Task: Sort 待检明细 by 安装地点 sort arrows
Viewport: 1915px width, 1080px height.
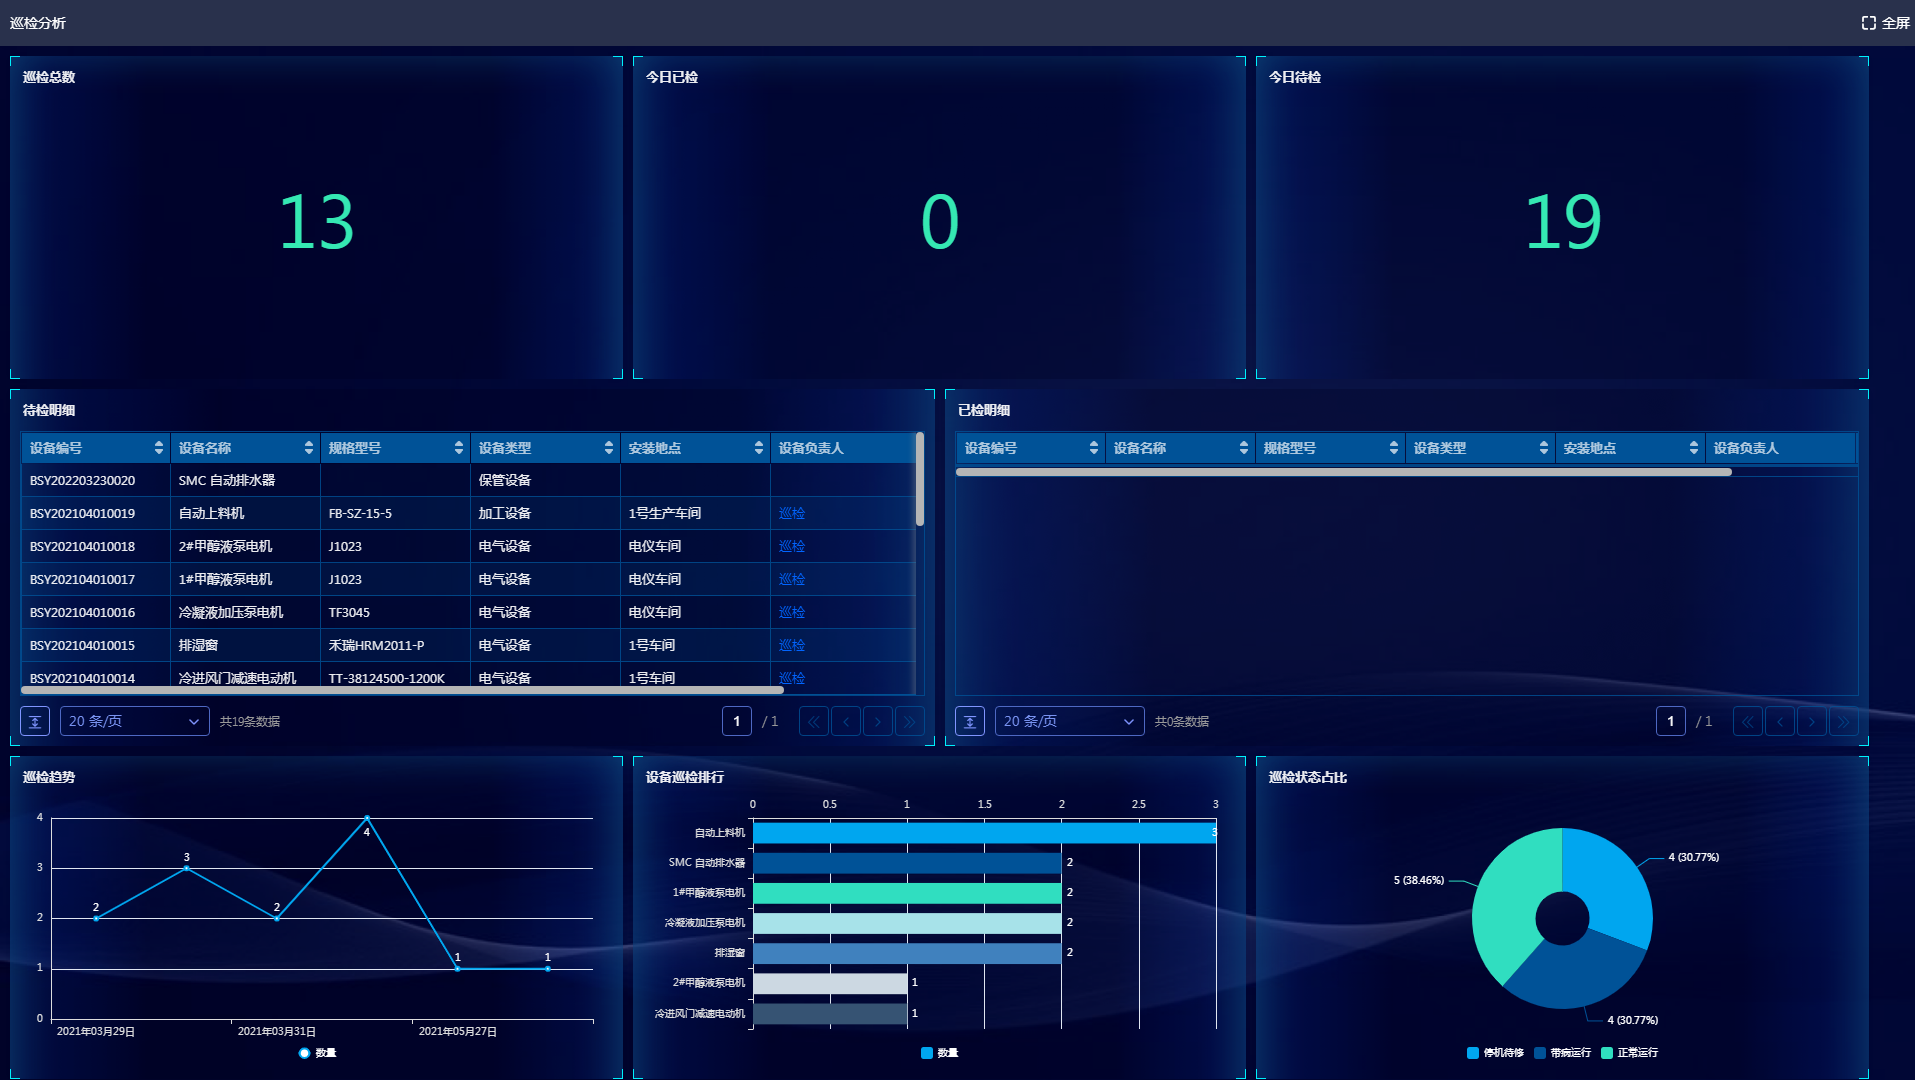Action: click(x=759, y=448)
